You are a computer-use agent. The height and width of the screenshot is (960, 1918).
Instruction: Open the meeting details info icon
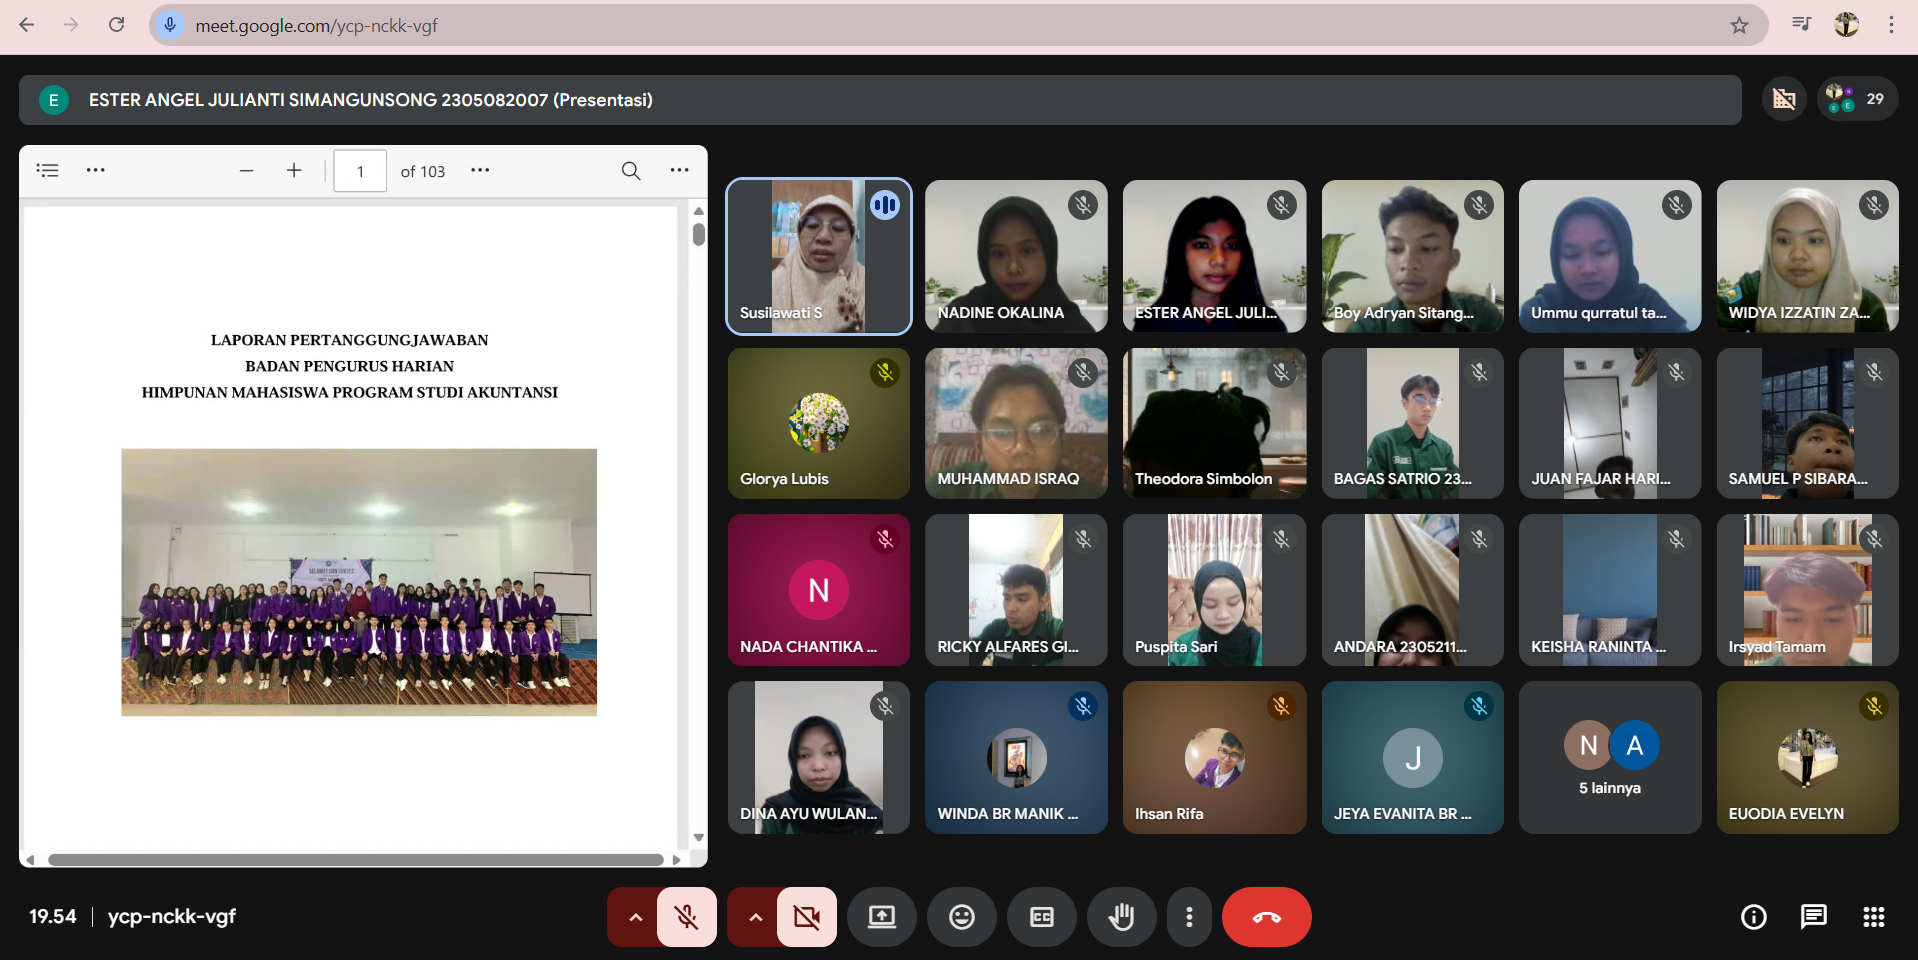tap(1753, 917)
